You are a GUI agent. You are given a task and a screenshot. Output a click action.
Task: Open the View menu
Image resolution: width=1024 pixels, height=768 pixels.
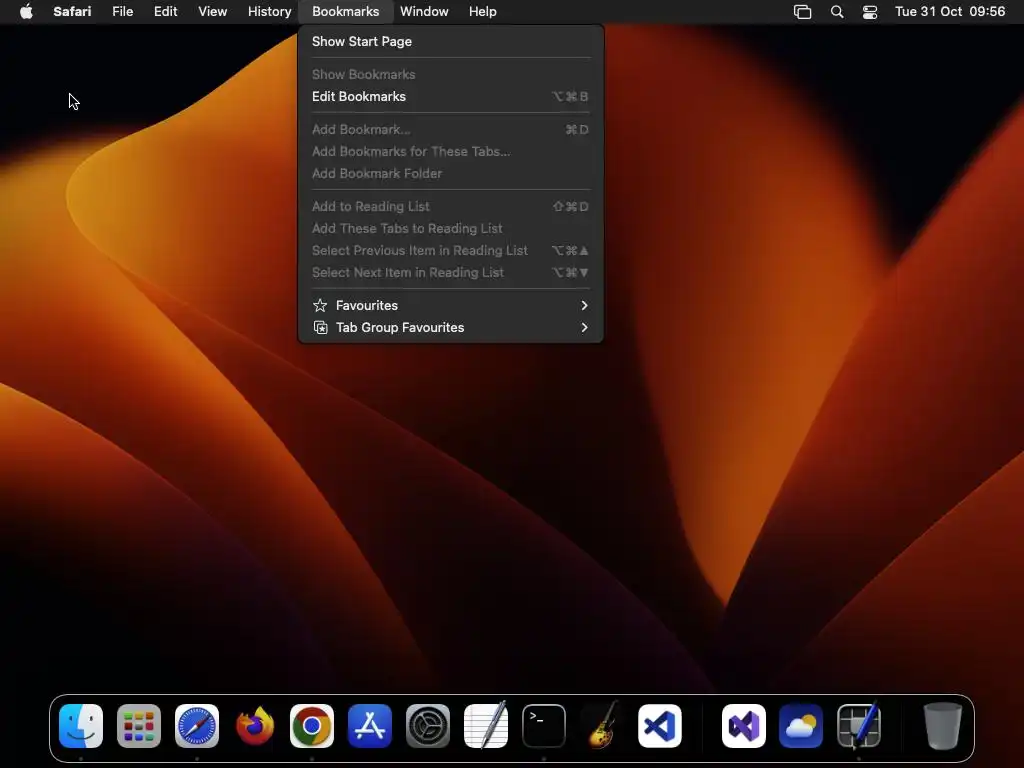tap(212, 12)
